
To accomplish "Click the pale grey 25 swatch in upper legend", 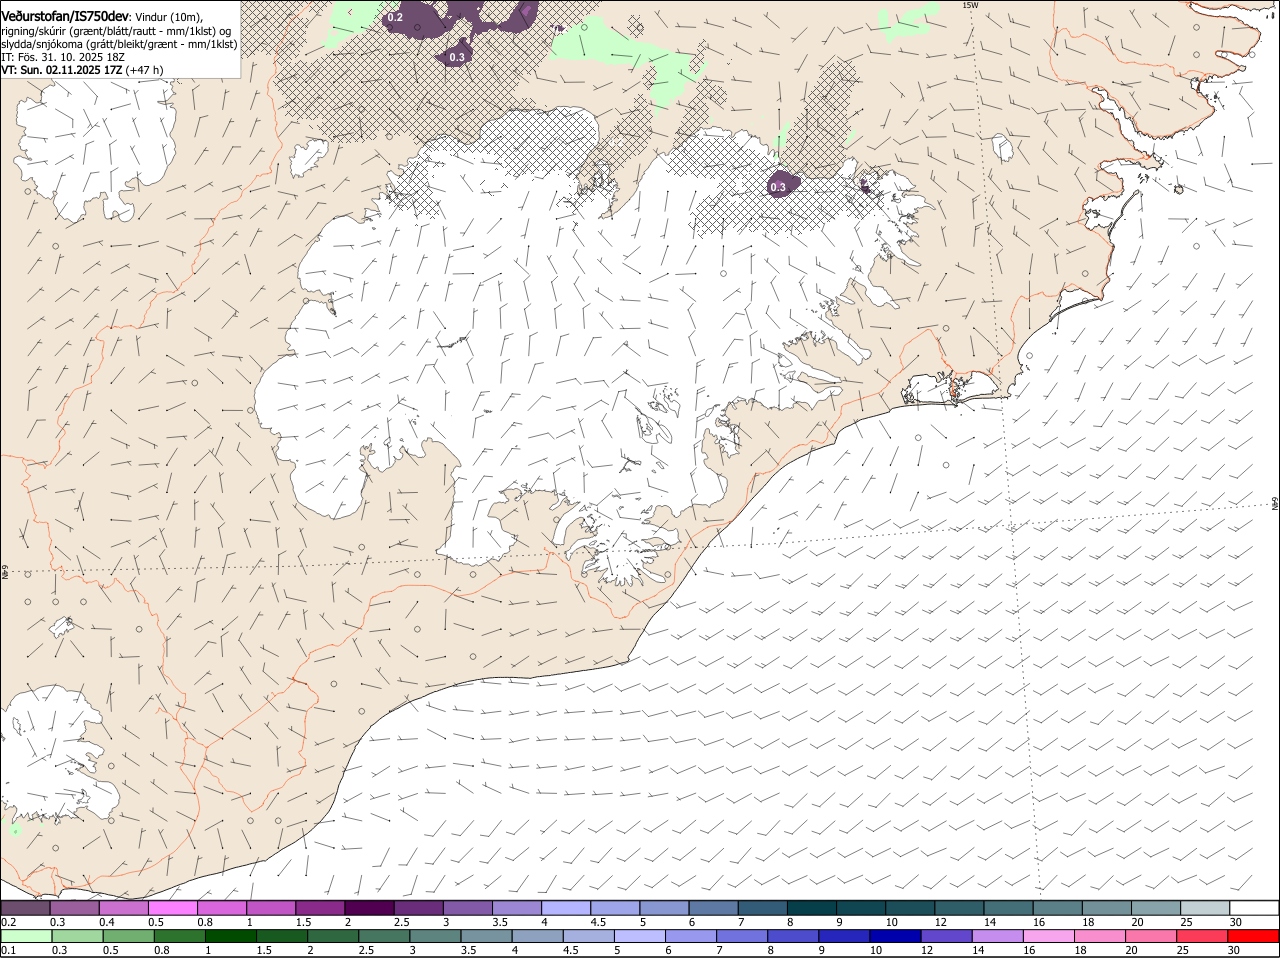I will point(1205,908).
